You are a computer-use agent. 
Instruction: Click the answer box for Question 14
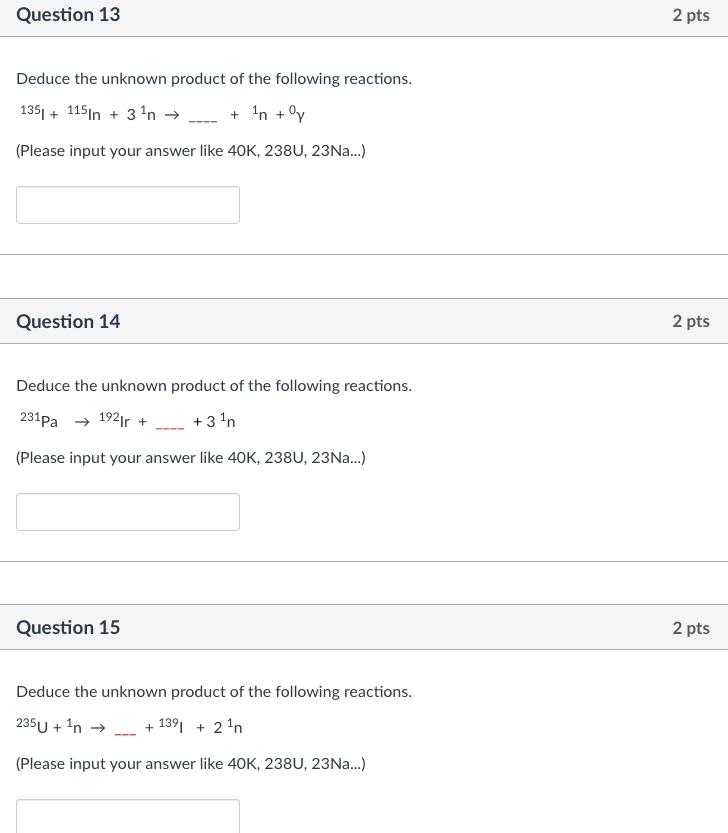click(x=128, y=511)
